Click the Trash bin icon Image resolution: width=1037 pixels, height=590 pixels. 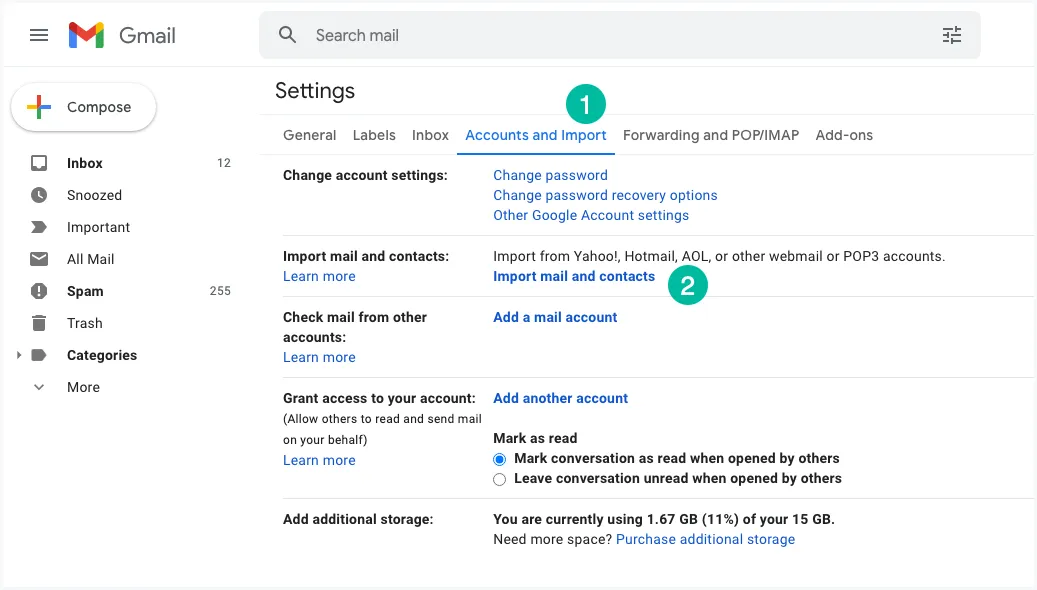pyautogui.click(x=37, y=323)
